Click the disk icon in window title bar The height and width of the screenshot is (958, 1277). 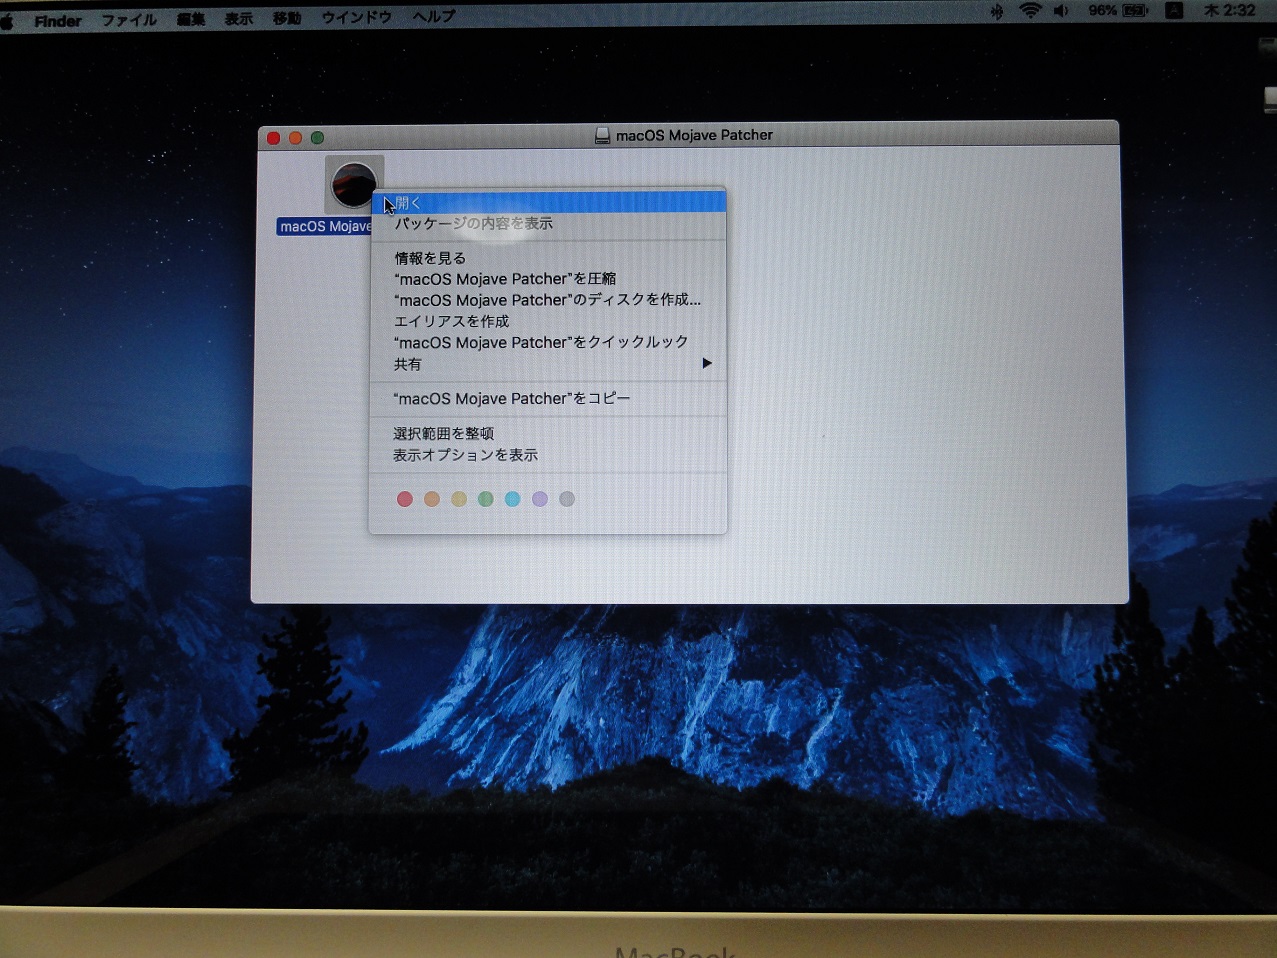602,135
